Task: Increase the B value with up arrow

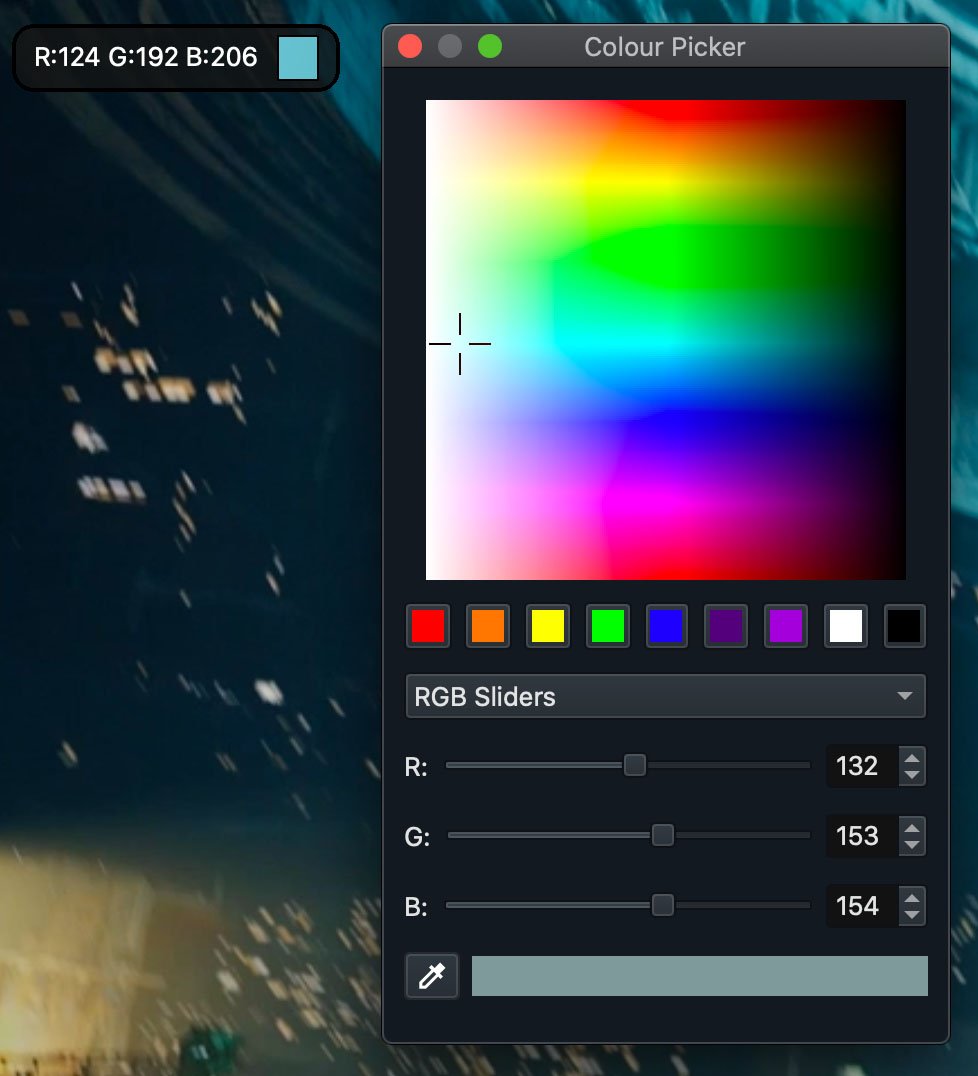Action: [911, 898]
